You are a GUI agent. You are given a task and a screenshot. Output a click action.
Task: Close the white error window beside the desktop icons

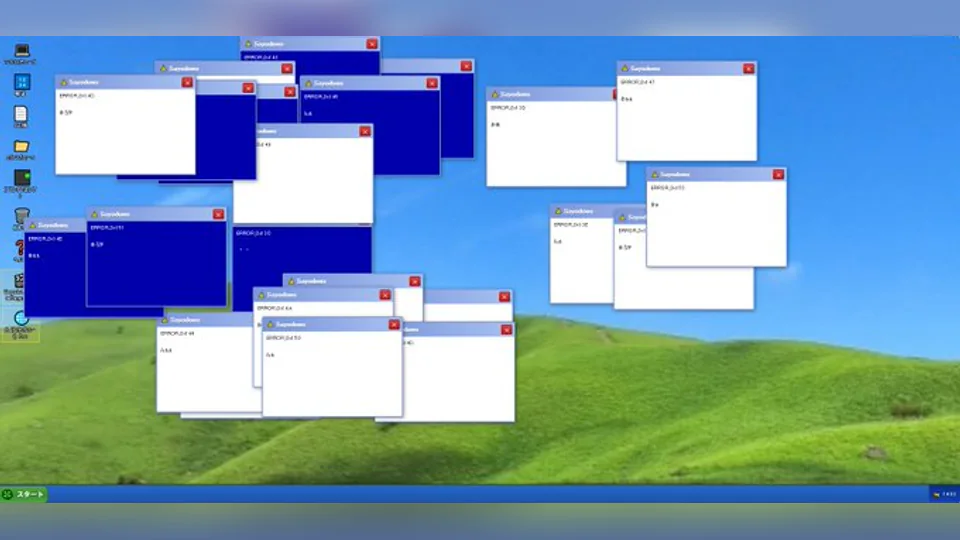coord(187,82)
